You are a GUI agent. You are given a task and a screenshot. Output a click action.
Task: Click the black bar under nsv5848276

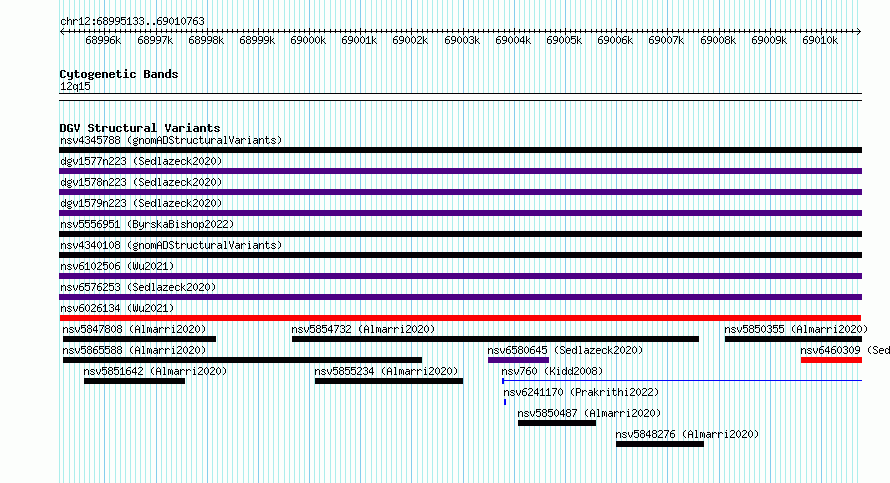point(660,444)
